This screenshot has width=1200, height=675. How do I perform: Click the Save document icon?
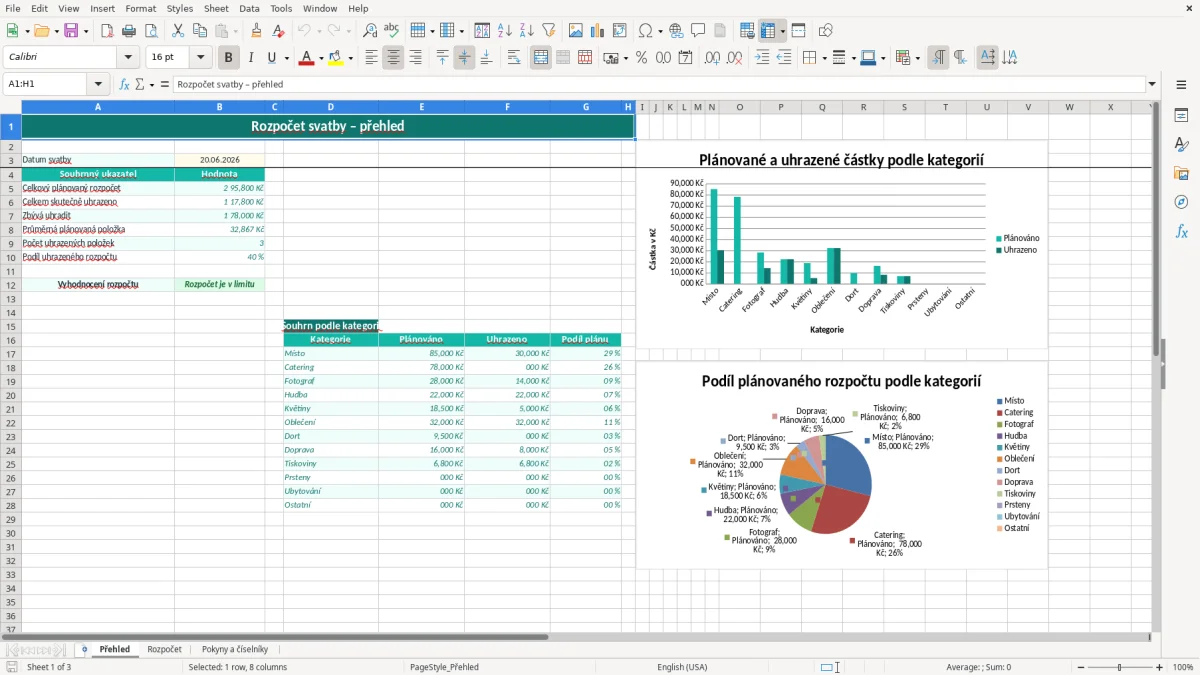[71, 31]
